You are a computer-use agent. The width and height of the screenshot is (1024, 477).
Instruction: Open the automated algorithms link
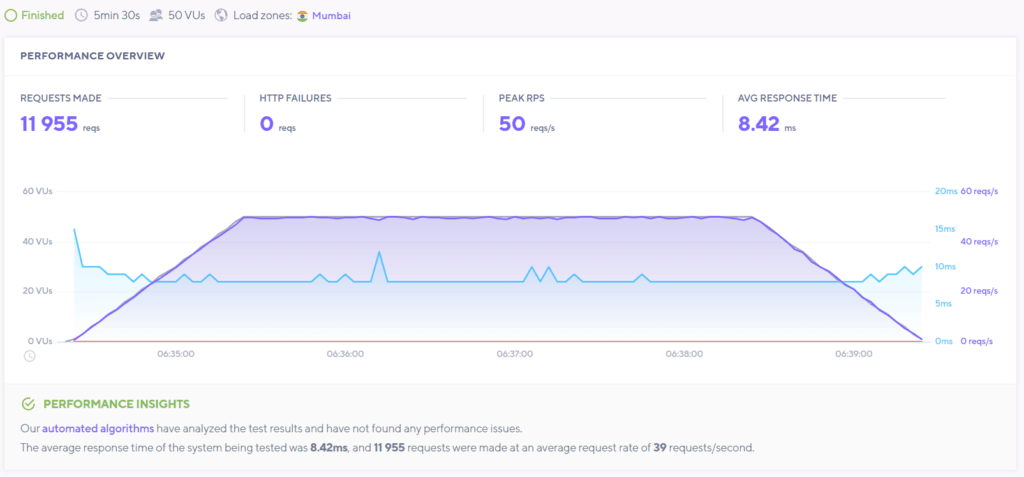point(98,428)
